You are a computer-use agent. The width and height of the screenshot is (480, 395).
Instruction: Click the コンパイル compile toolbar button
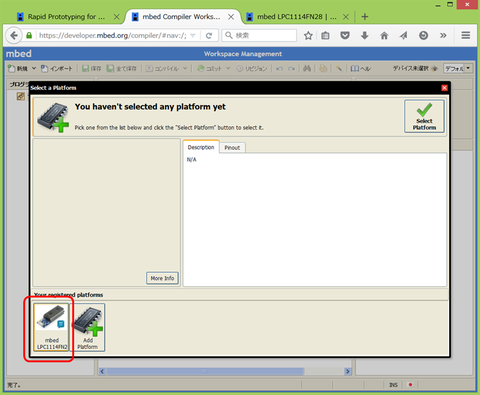pos(162,68)
